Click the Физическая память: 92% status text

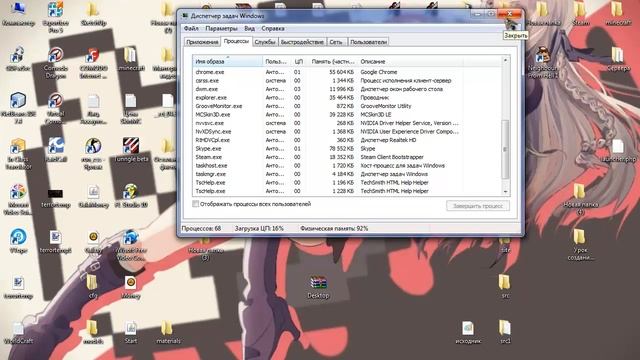pyautogui.click(x=334, y=229)
